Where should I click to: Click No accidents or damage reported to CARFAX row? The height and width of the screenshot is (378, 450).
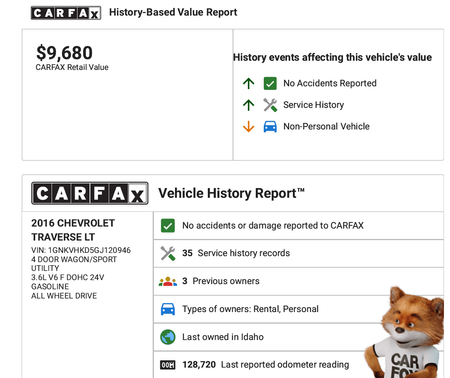298,226
